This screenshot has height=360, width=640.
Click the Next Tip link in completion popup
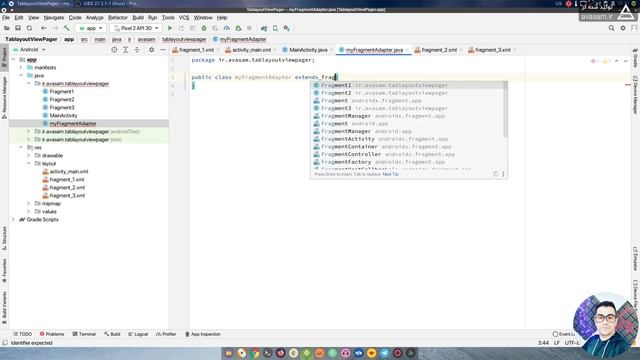point(390,174)
